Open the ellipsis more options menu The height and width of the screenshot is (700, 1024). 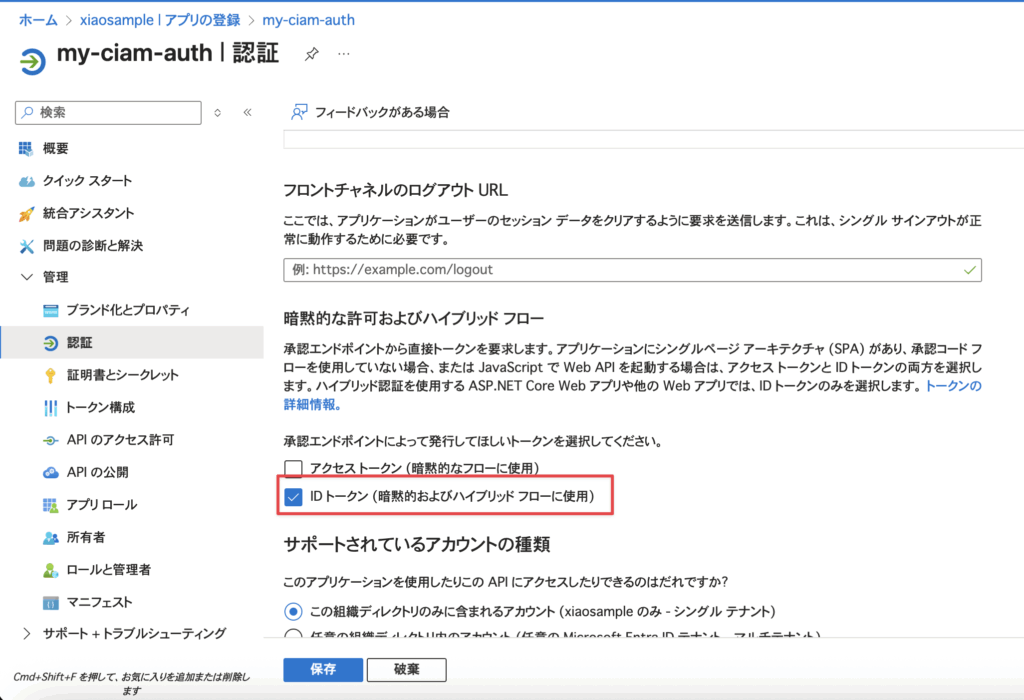[344, 54]
